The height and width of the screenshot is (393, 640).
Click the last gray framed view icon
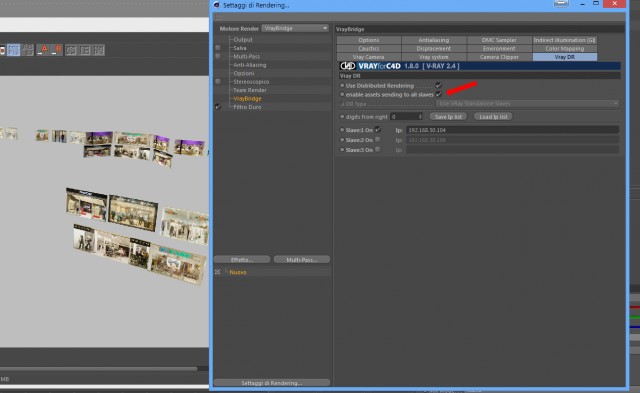(99, 50)
